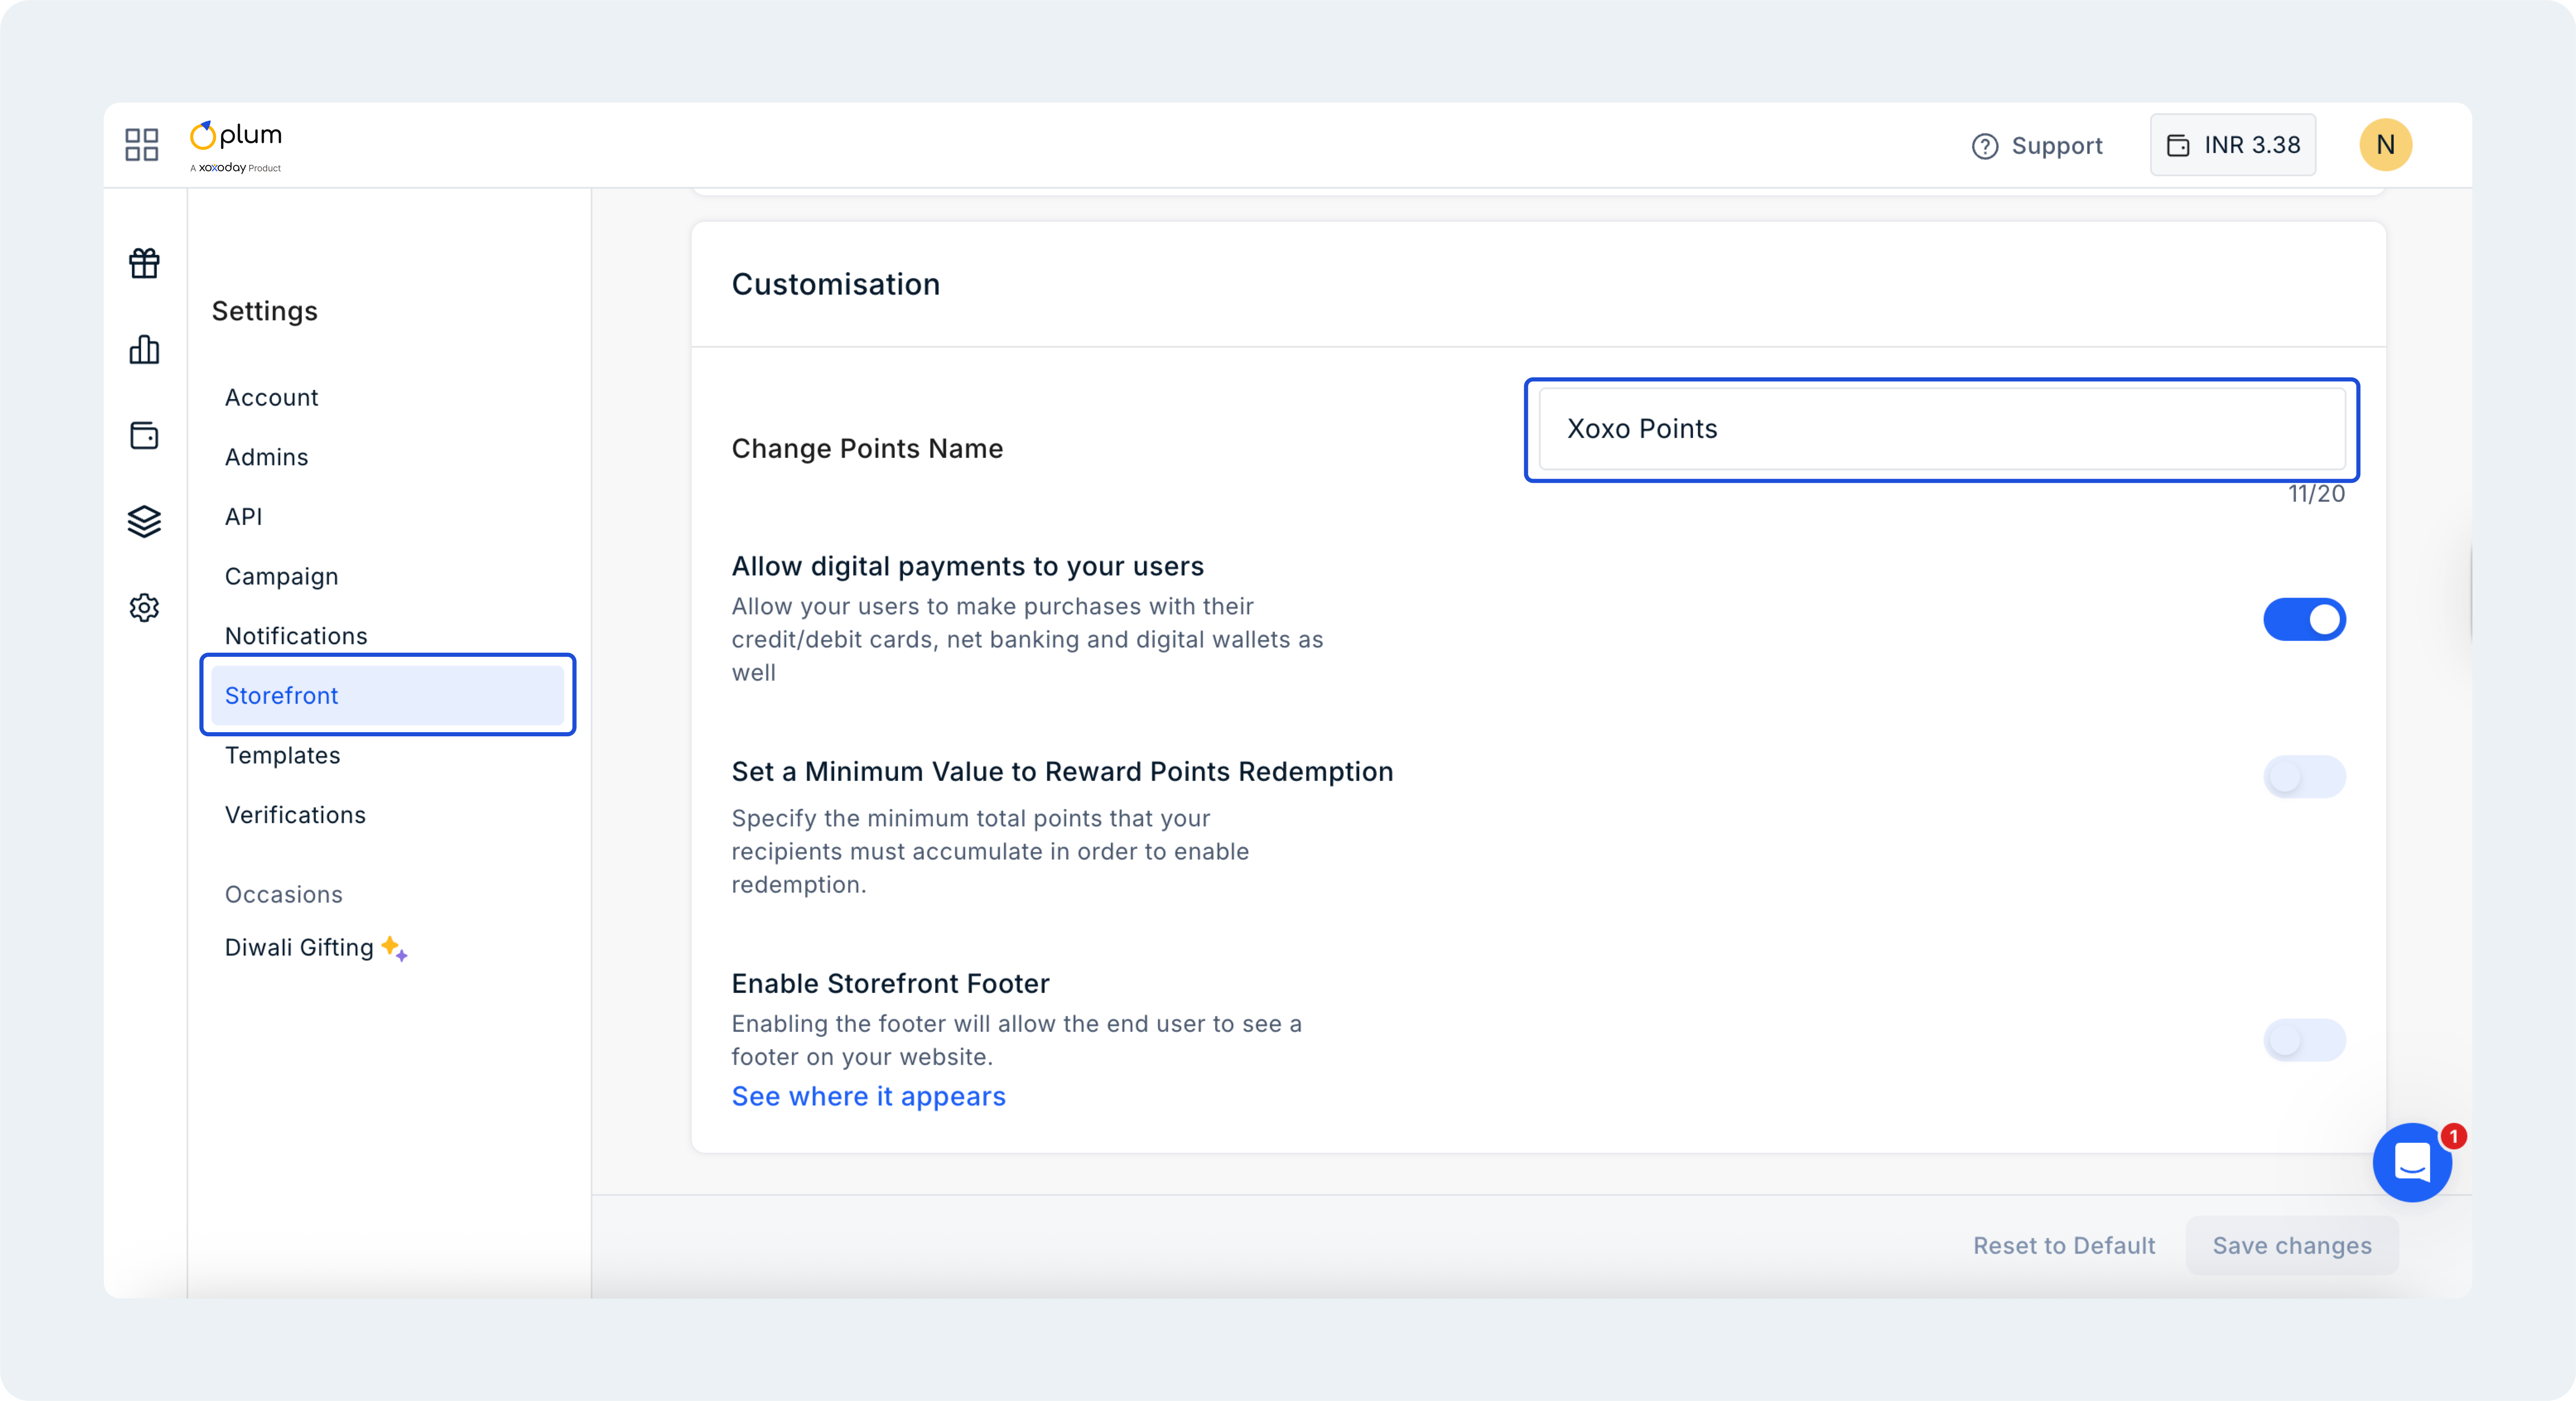Disable digital payments toggle
Image resolution: width=2576 pixels, height=1401 pixels.
coord(2304,619)
